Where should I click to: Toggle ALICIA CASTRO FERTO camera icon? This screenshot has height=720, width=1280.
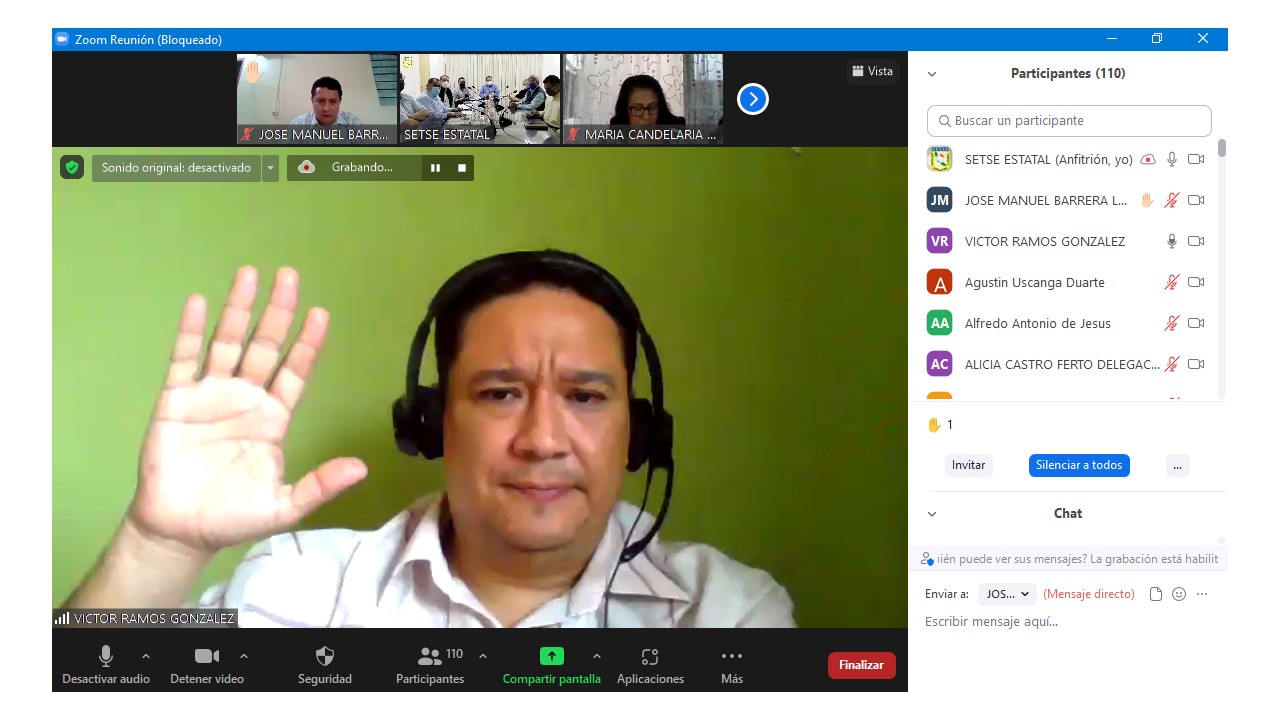coord(1196,364)
